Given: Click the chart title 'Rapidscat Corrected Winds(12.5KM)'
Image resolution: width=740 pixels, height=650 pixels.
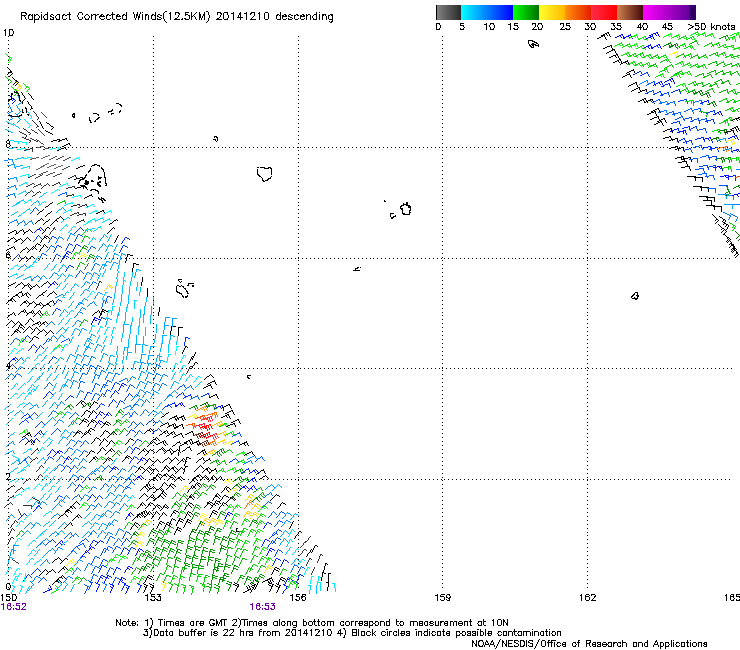Looking at the screenshot, I should point(115,17).
